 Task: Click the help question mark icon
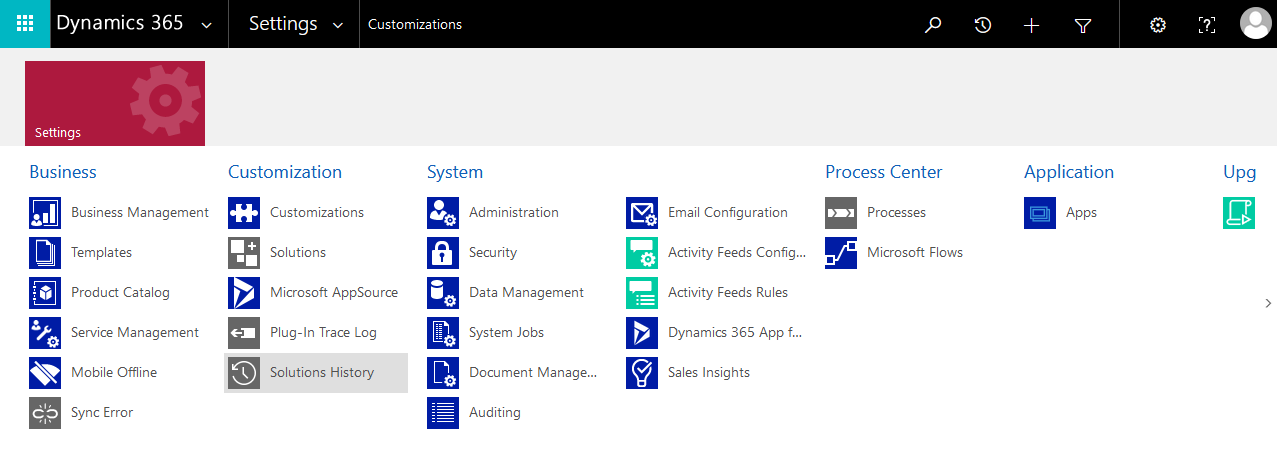click(x=1207, y=25)
